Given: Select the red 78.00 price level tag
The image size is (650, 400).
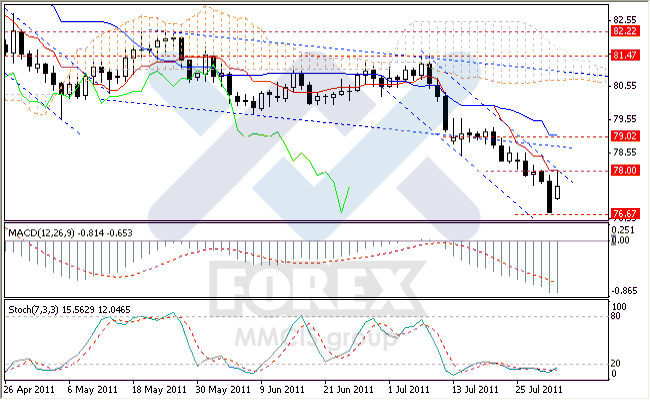Looking at the screenshot, I should [x=624, y=171].
